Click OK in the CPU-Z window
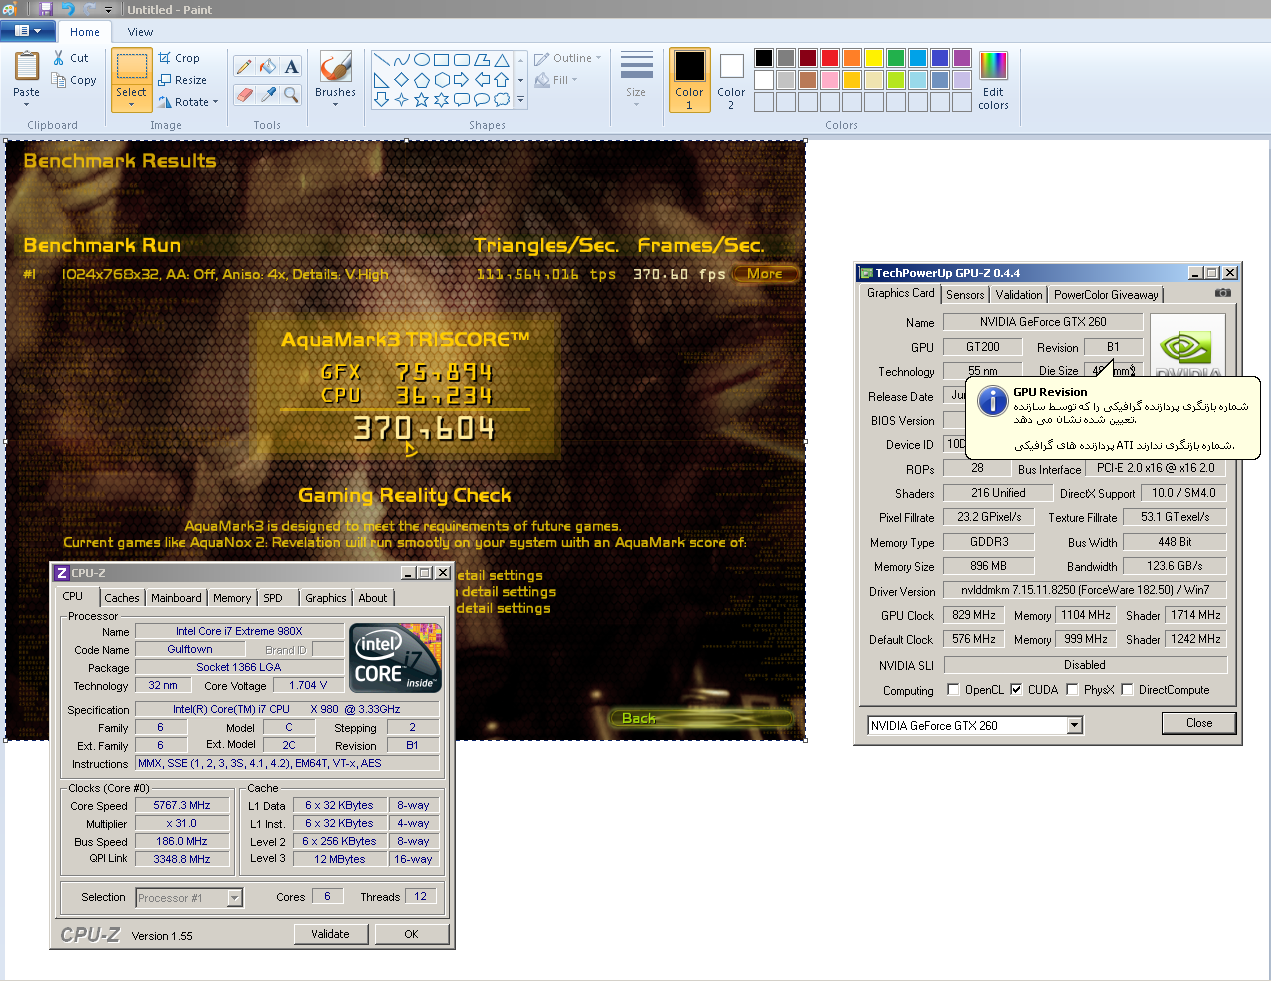Viewport: 1271px width, 981px height. pos(411,934)
